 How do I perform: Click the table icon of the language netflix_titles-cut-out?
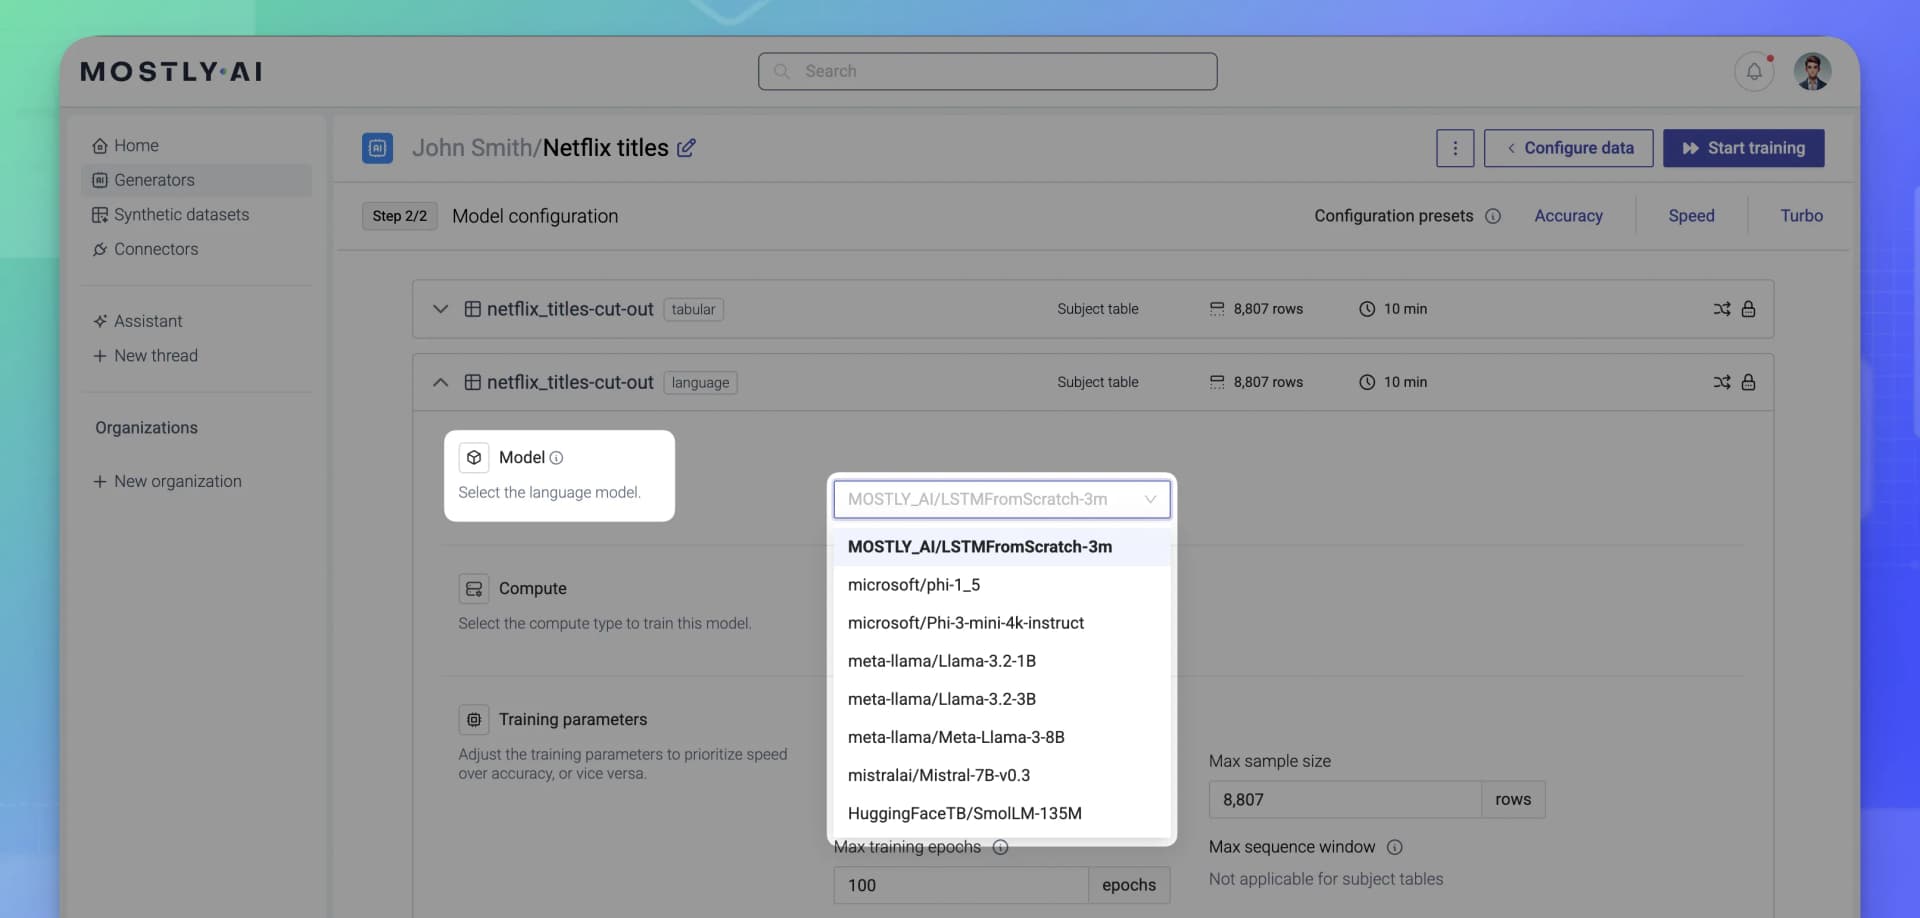tap(473, 382)
